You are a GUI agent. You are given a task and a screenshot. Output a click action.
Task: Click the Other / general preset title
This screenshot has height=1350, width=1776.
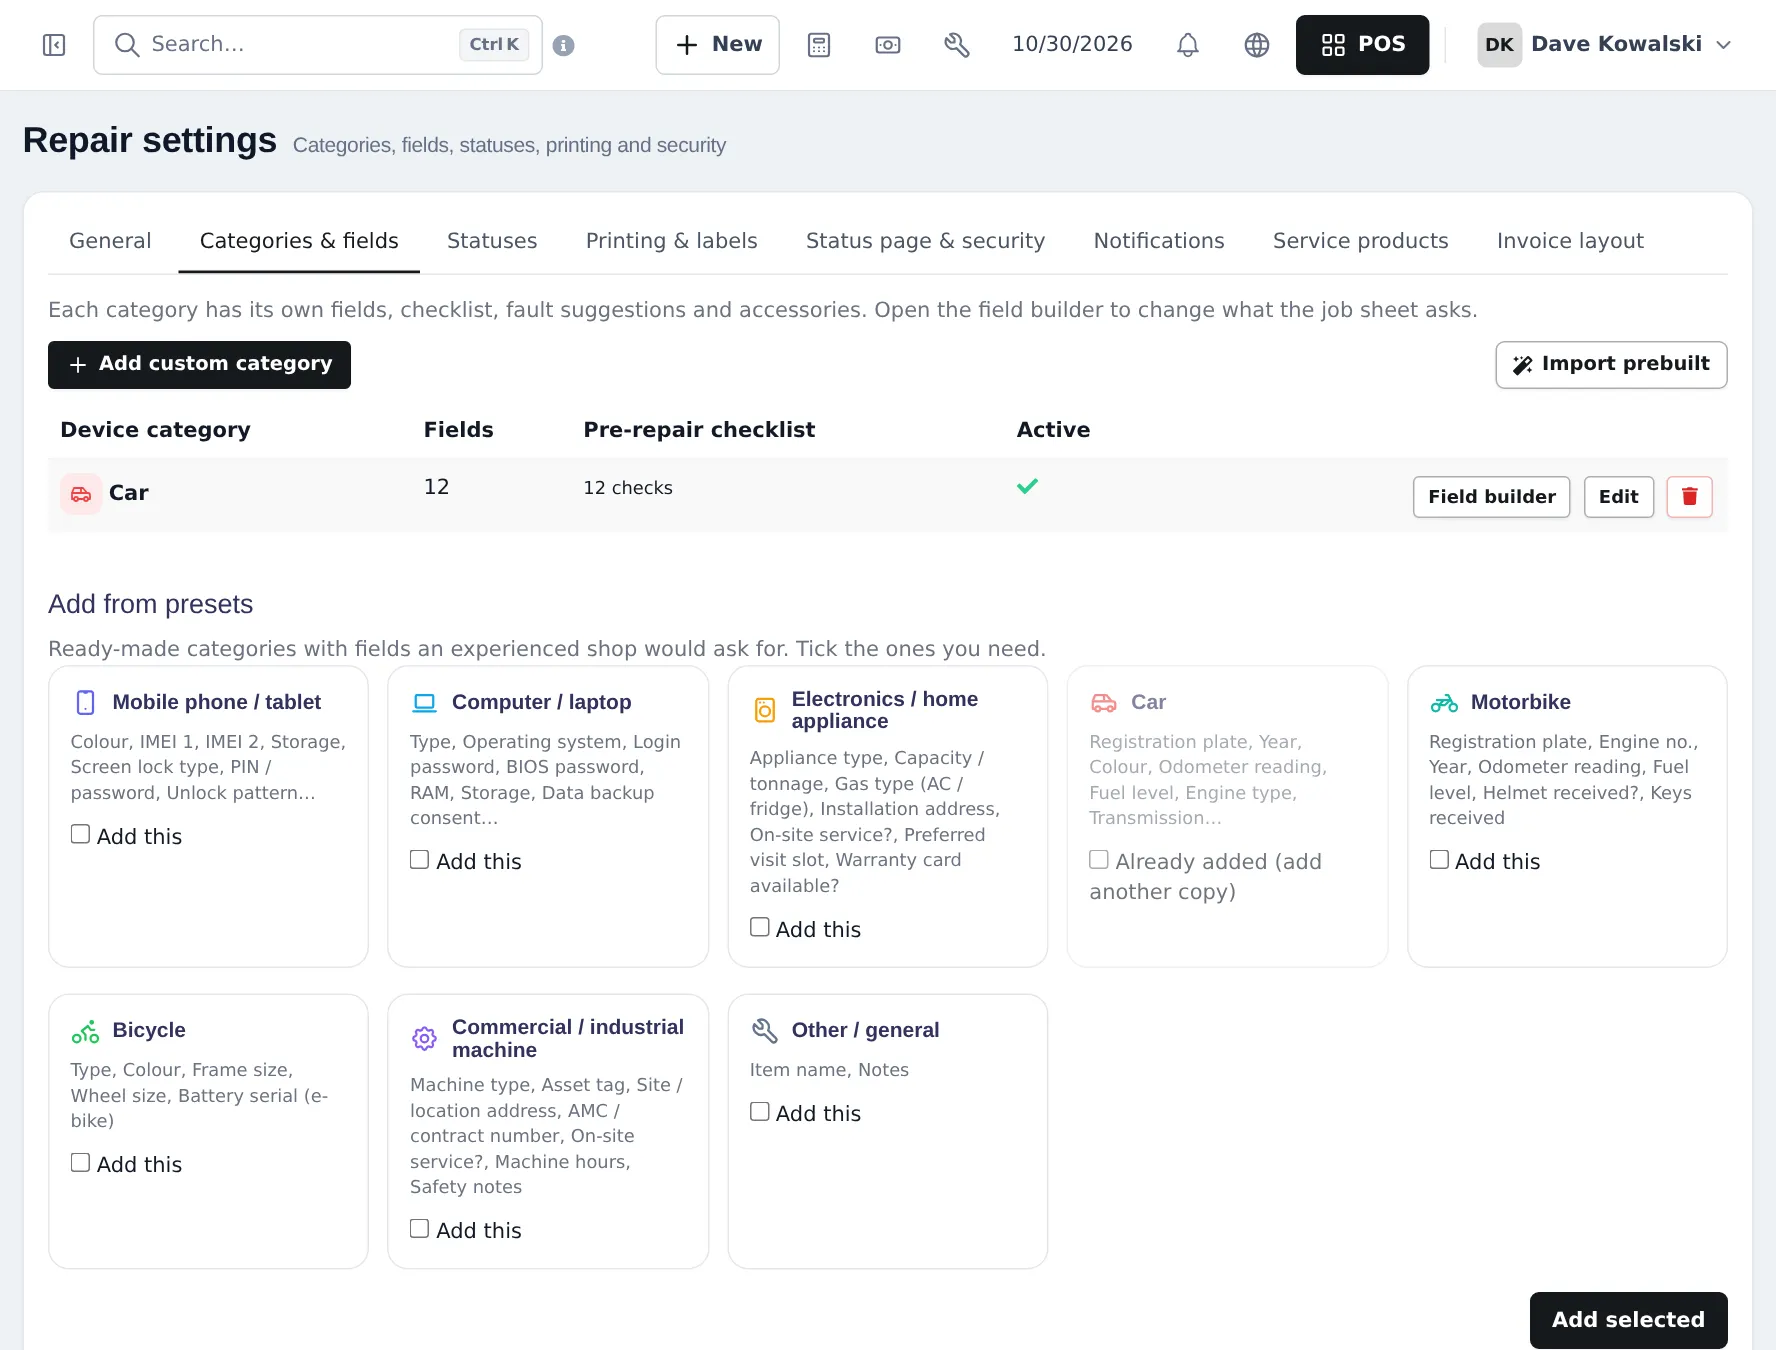(x=865, y=1030)
